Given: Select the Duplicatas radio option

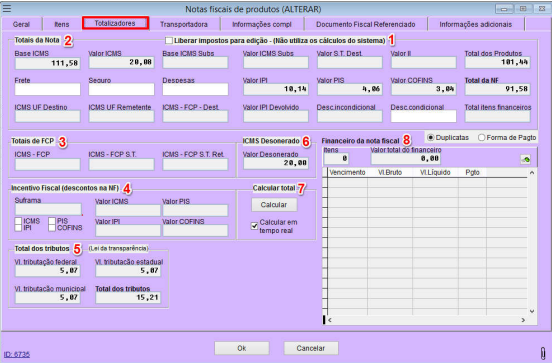Looking at the screenshot, I should tap(430, 137).
